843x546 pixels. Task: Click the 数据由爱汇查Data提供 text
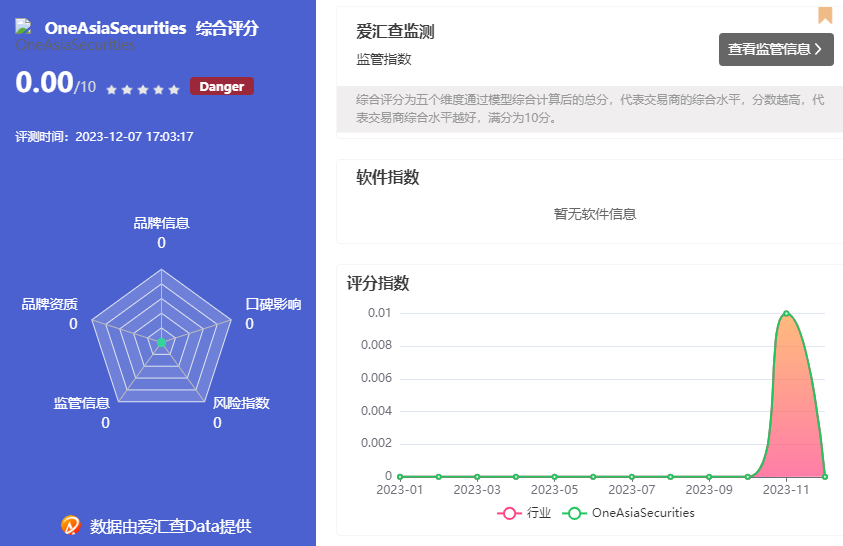click(x=170, y=526)
